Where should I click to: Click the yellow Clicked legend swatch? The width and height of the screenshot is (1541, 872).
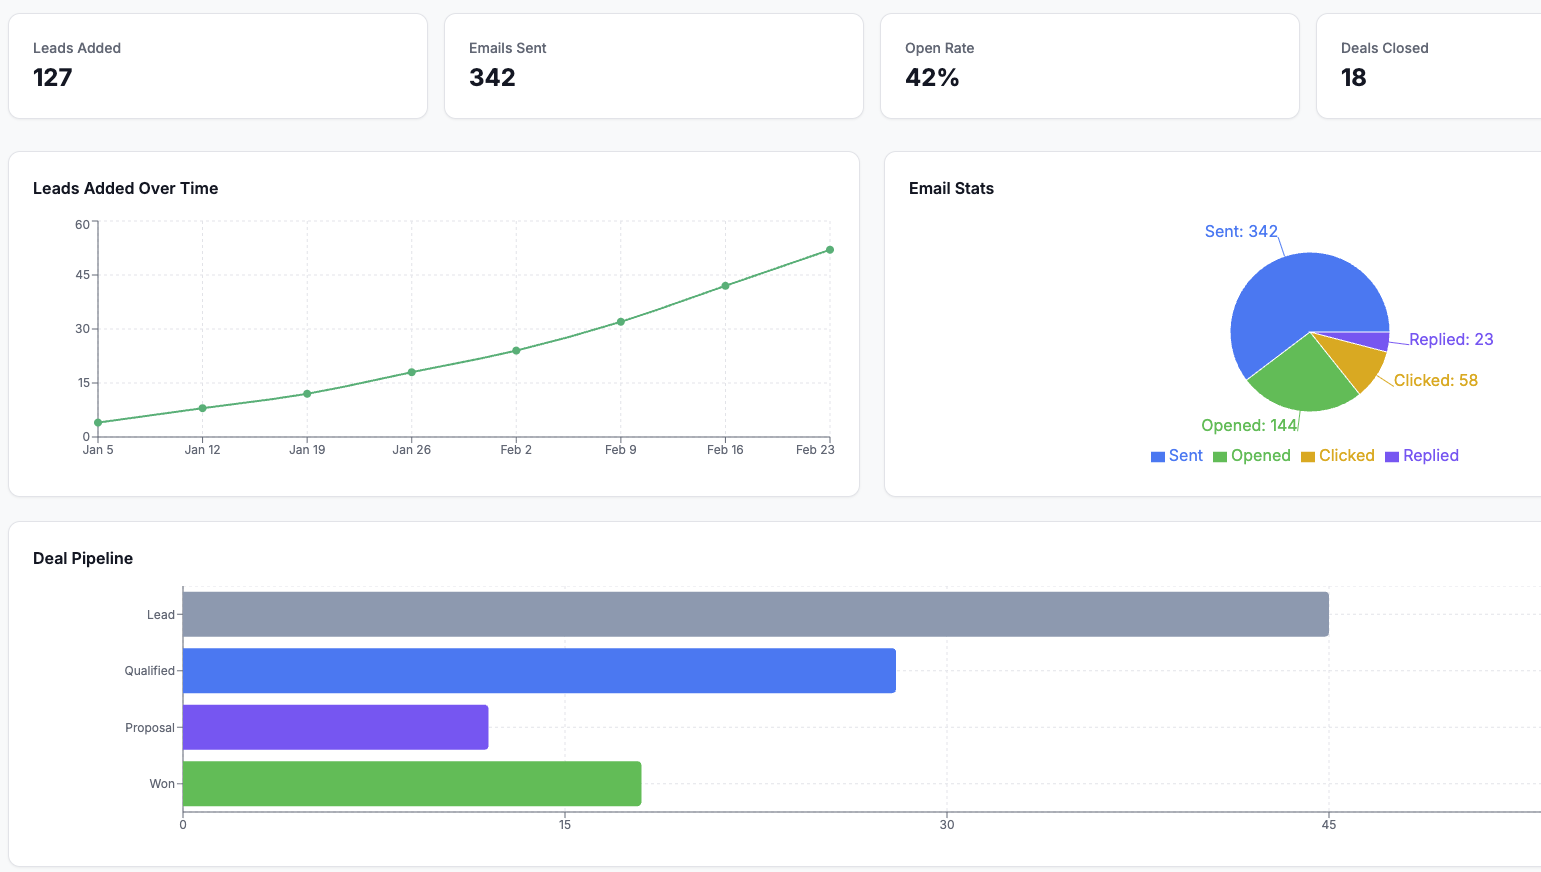pos(1308,457)
